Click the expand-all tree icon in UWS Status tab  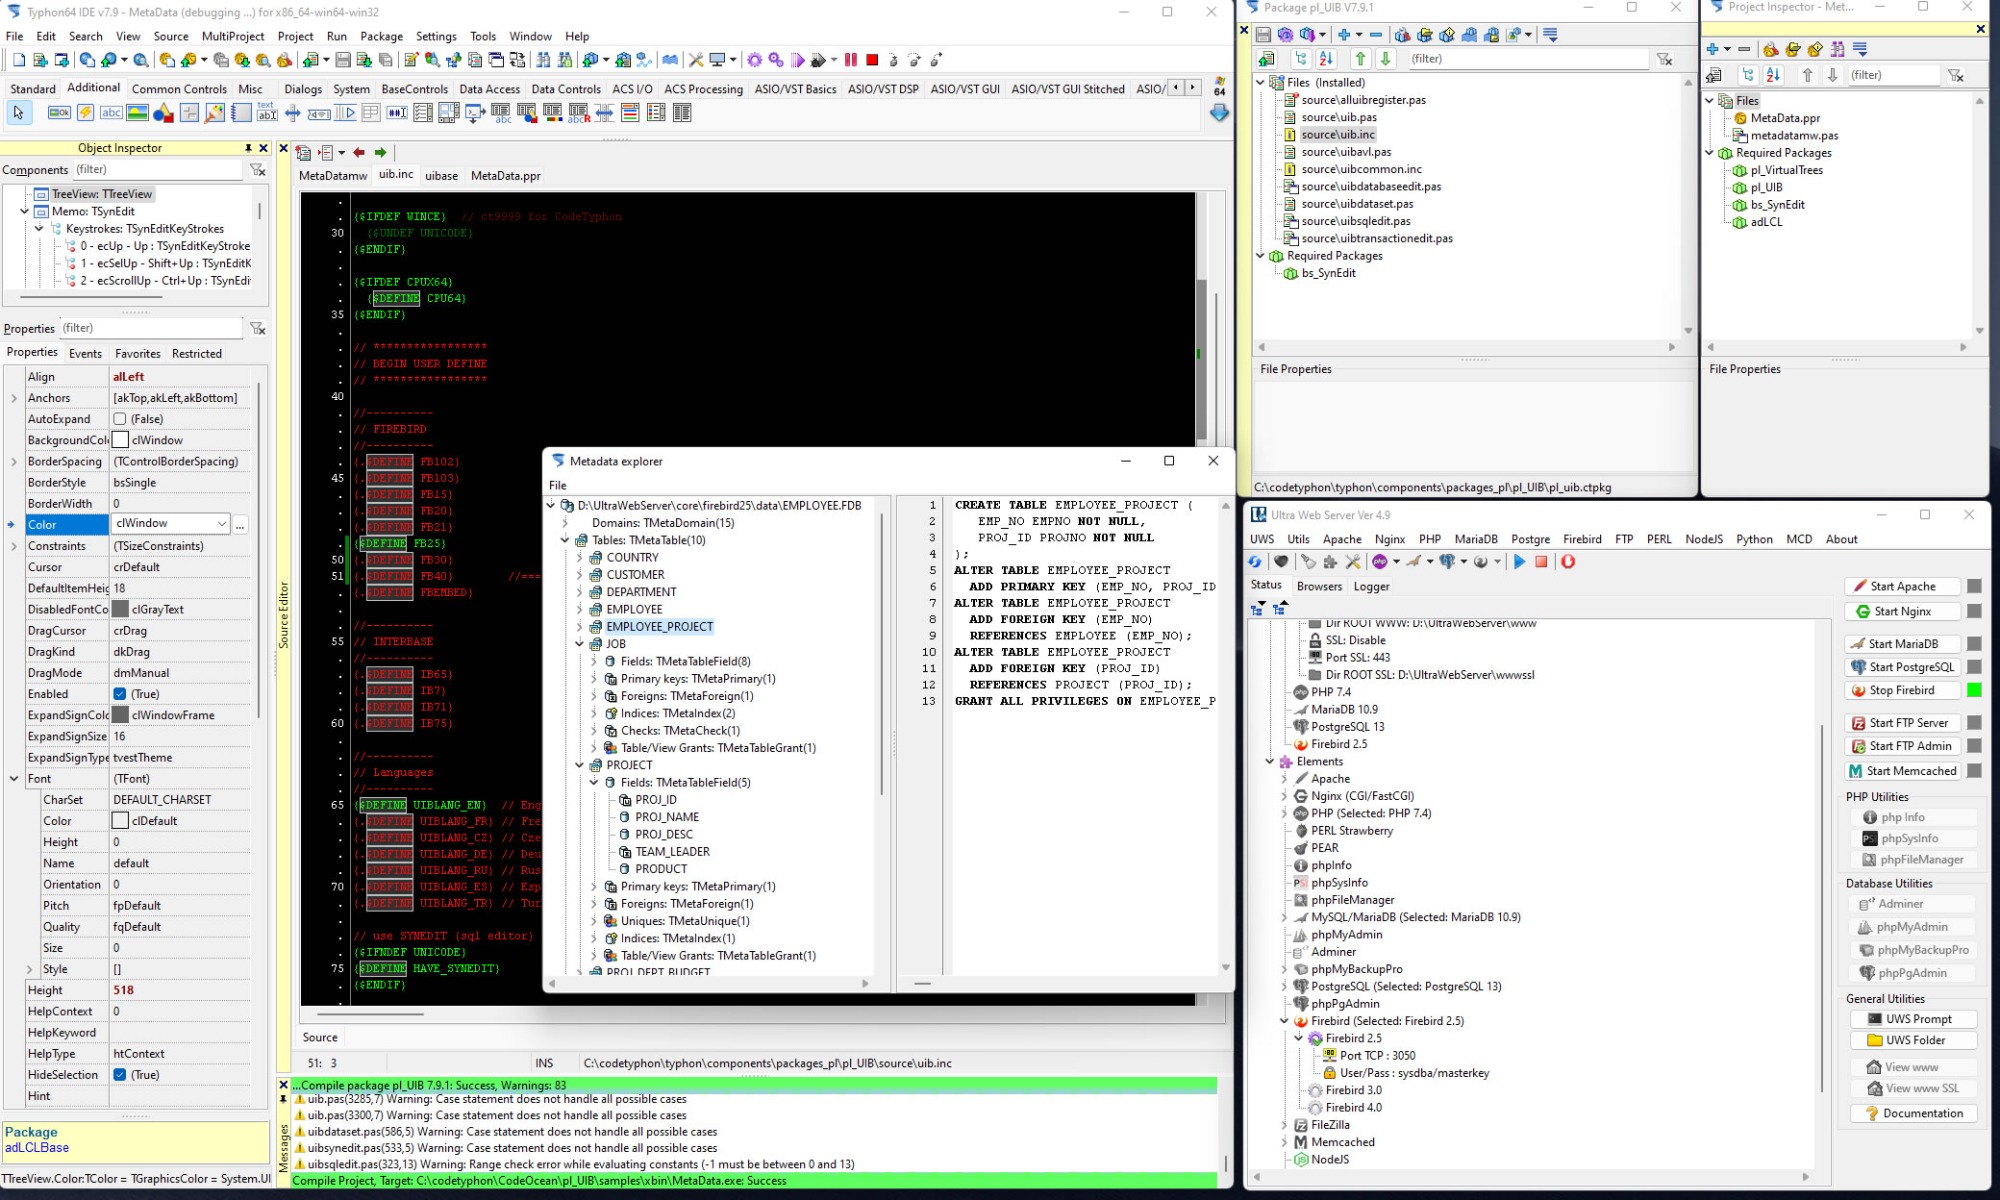click(1257, 608)
